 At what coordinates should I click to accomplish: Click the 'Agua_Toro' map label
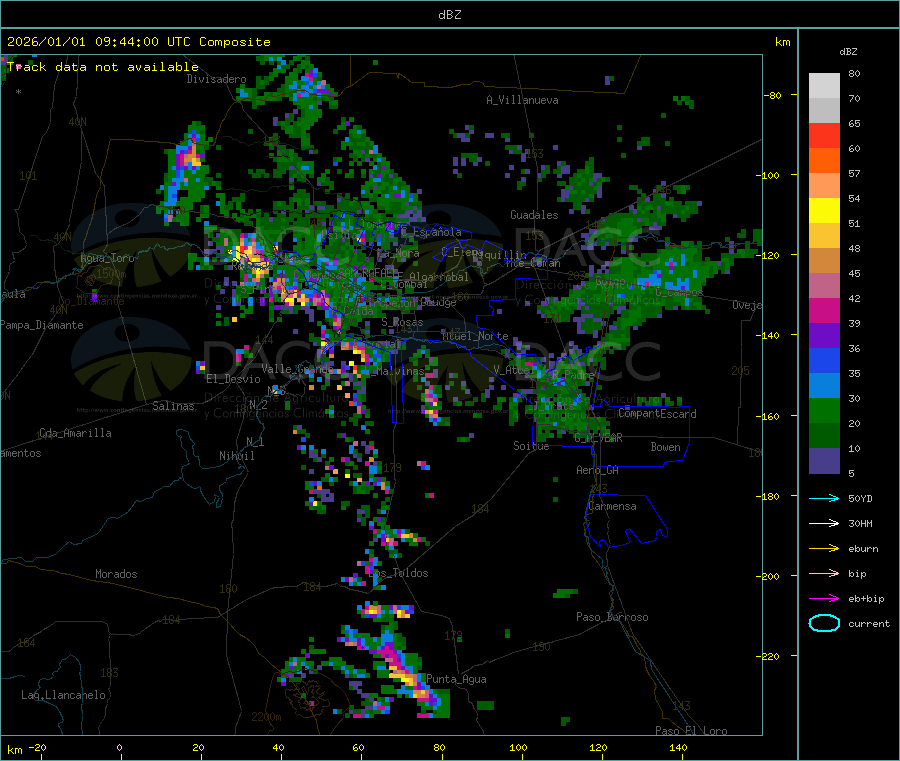point(107,258)
